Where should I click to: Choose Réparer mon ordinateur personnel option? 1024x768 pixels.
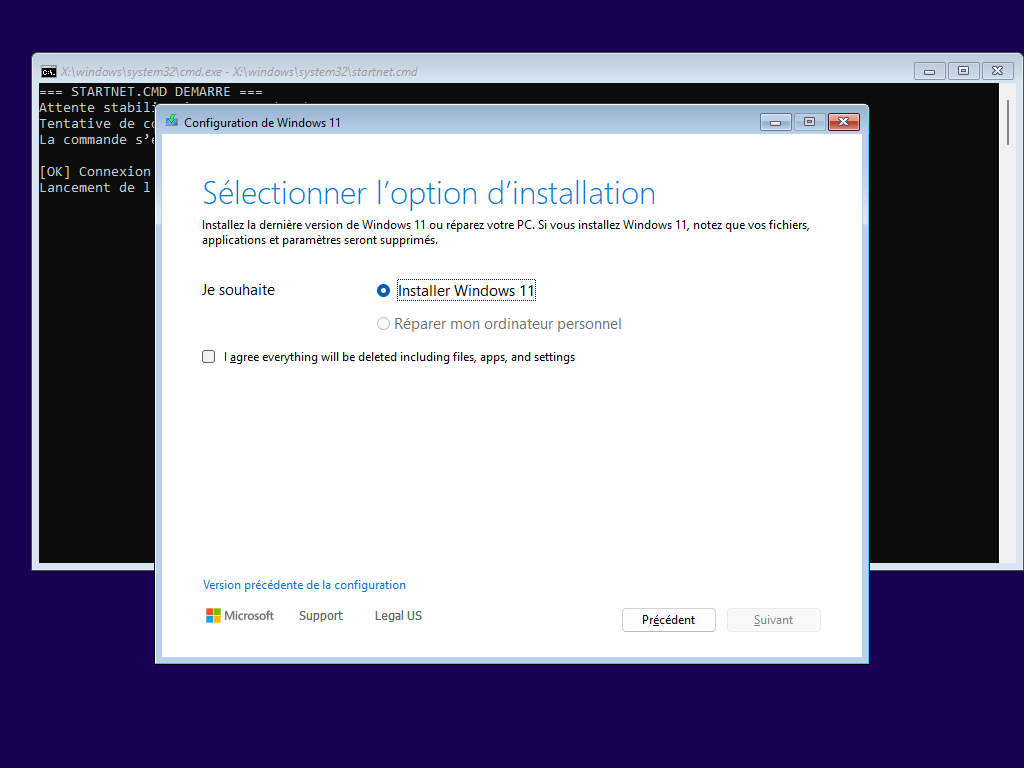pos(383,324)
